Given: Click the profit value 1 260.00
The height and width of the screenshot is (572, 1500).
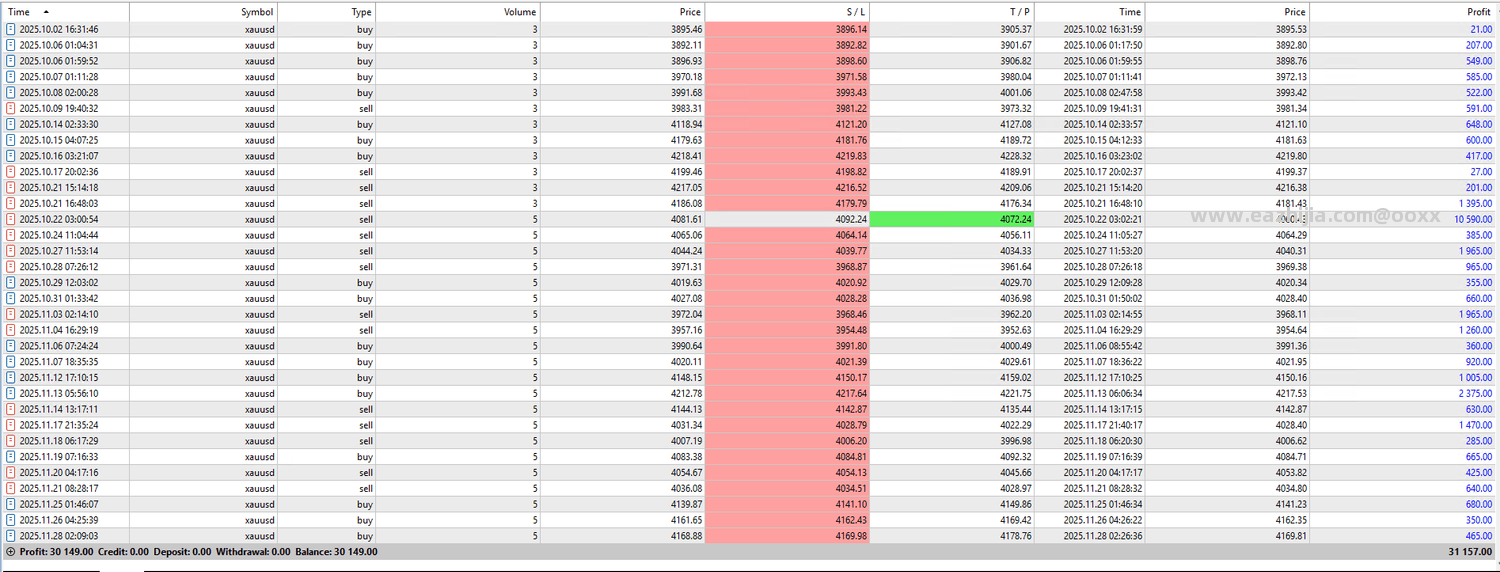Looking at the screenshot, I should click(x=1475, y=330).
